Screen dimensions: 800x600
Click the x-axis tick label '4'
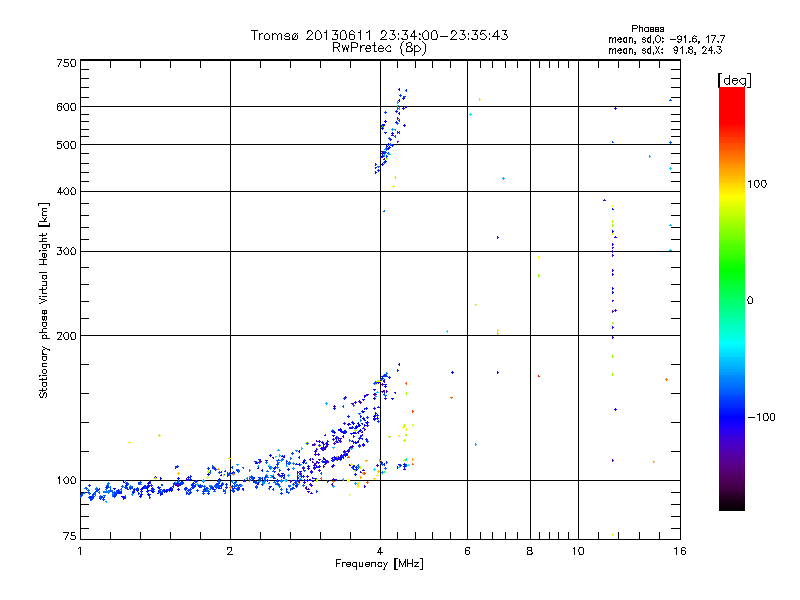[x=380, y=551]
